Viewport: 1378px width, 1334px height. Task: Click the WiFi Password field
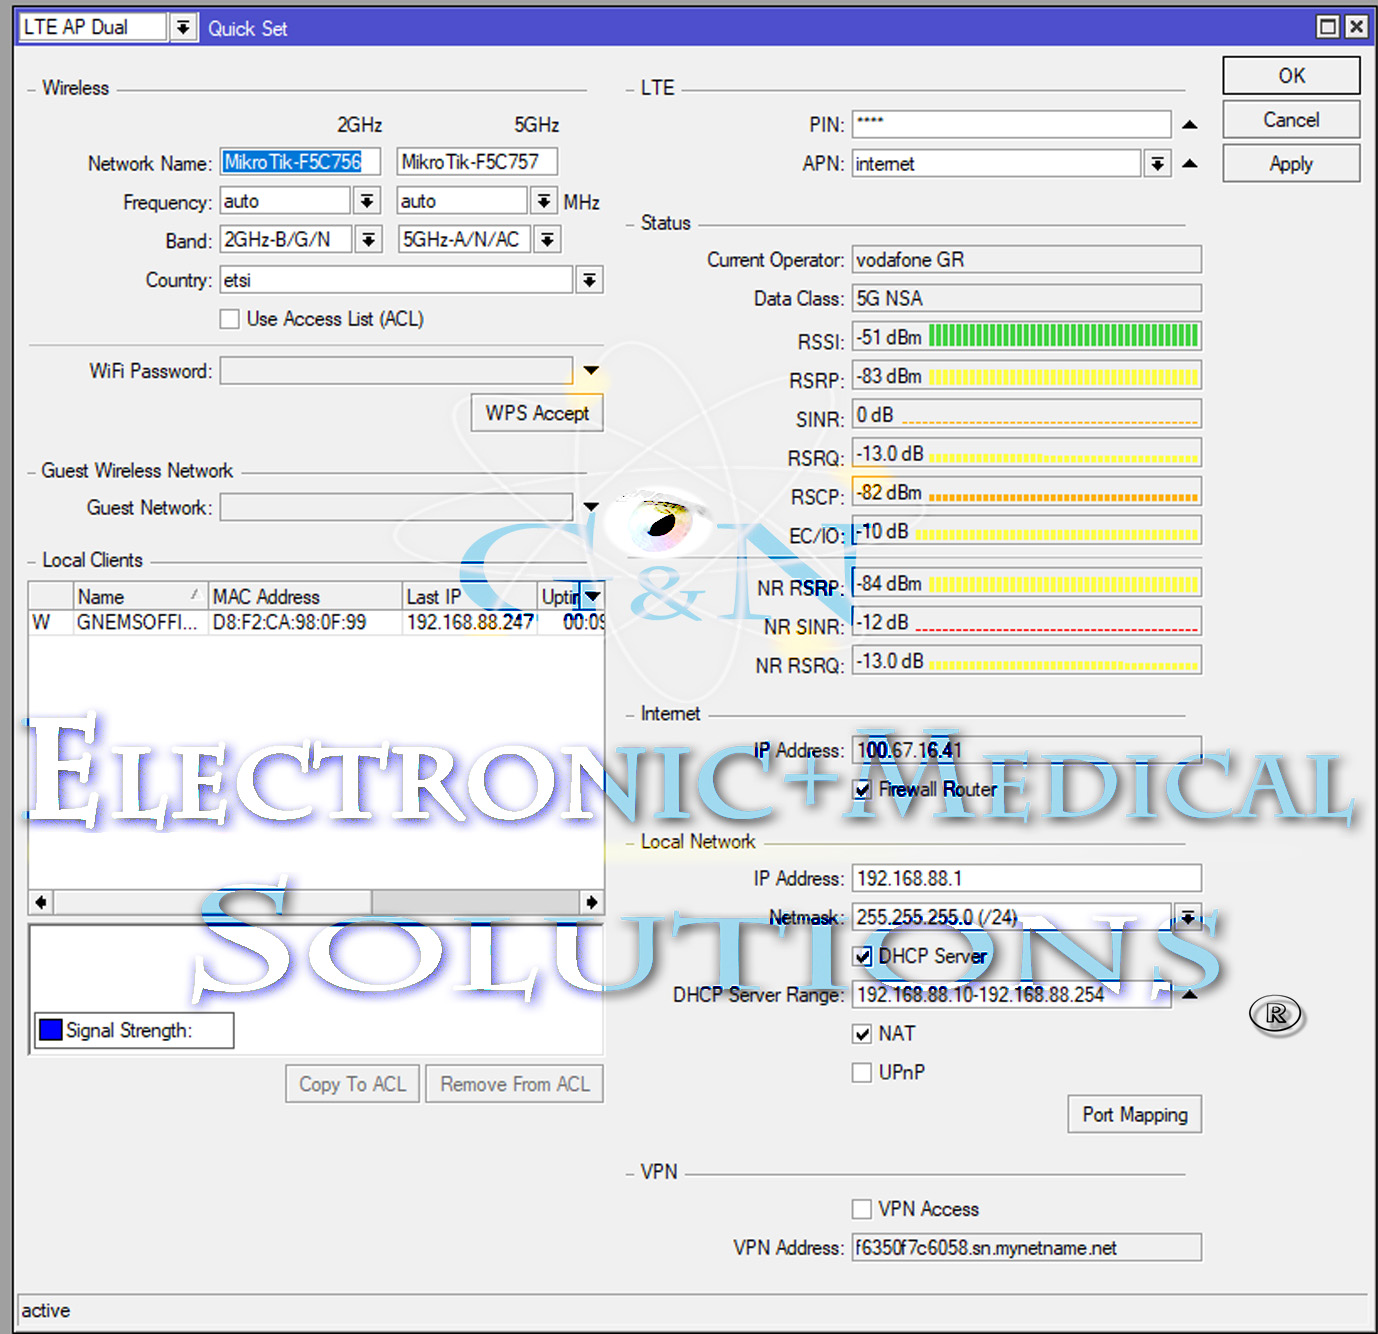(396, 371)
